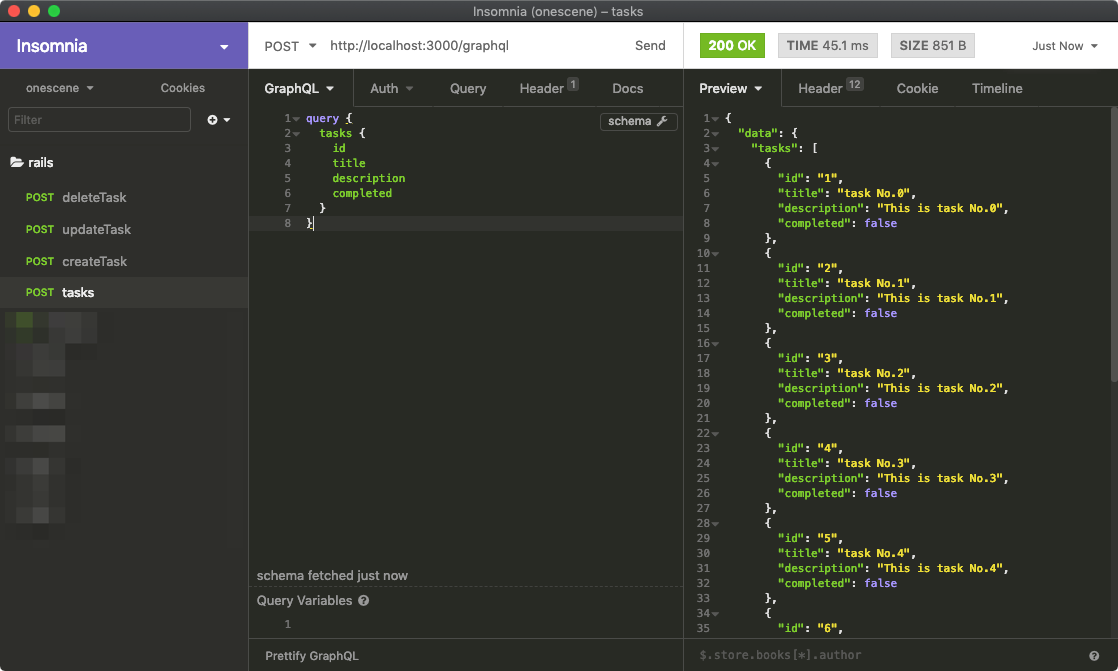
Task: Open the Insomnia app dropdown menu
Action: 224,47
